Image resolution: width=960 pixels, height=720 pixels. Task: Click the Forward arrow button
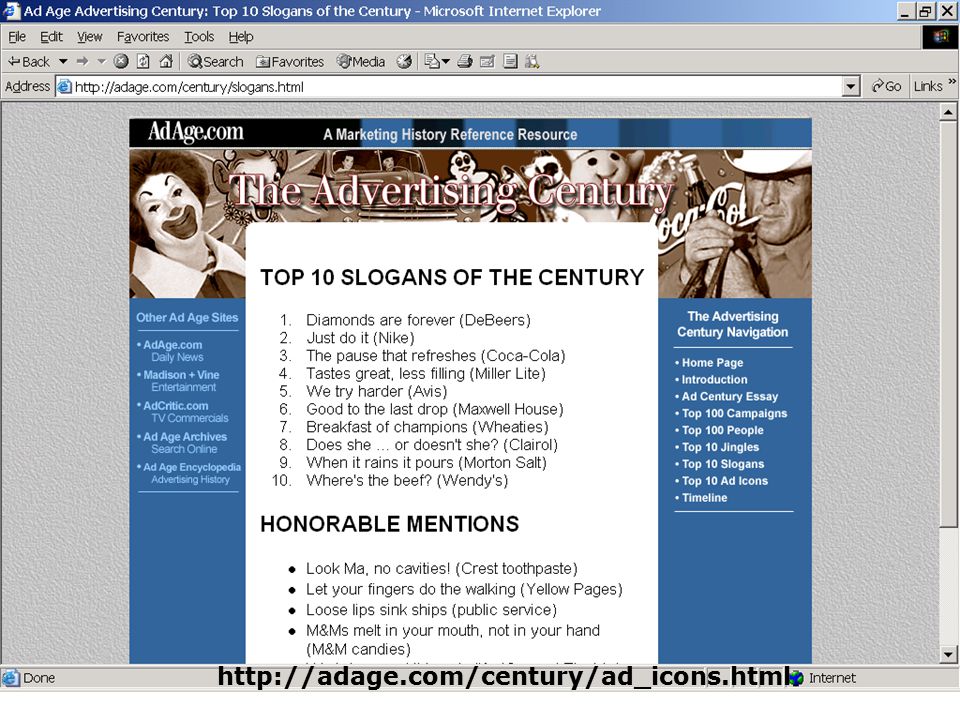tap(82, 62)
